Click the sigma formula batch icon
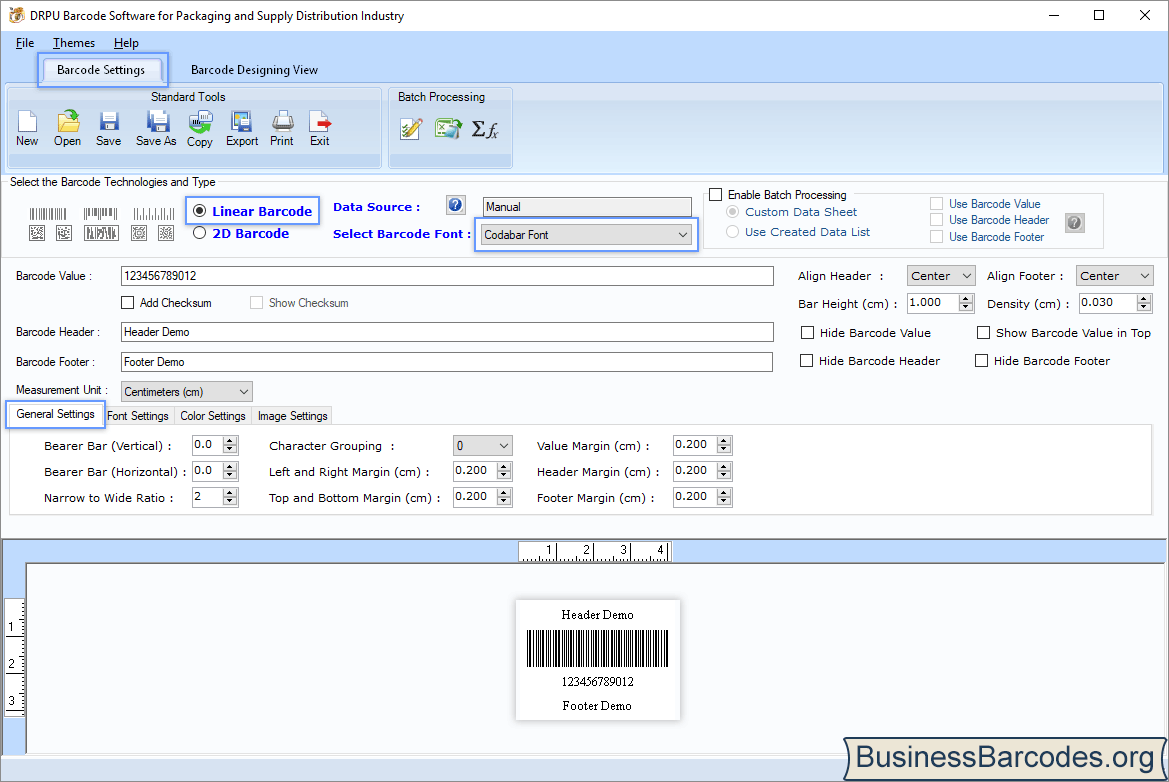This screenshot has width=1169, height=782. pyautogui.click(x=485, y=130)
